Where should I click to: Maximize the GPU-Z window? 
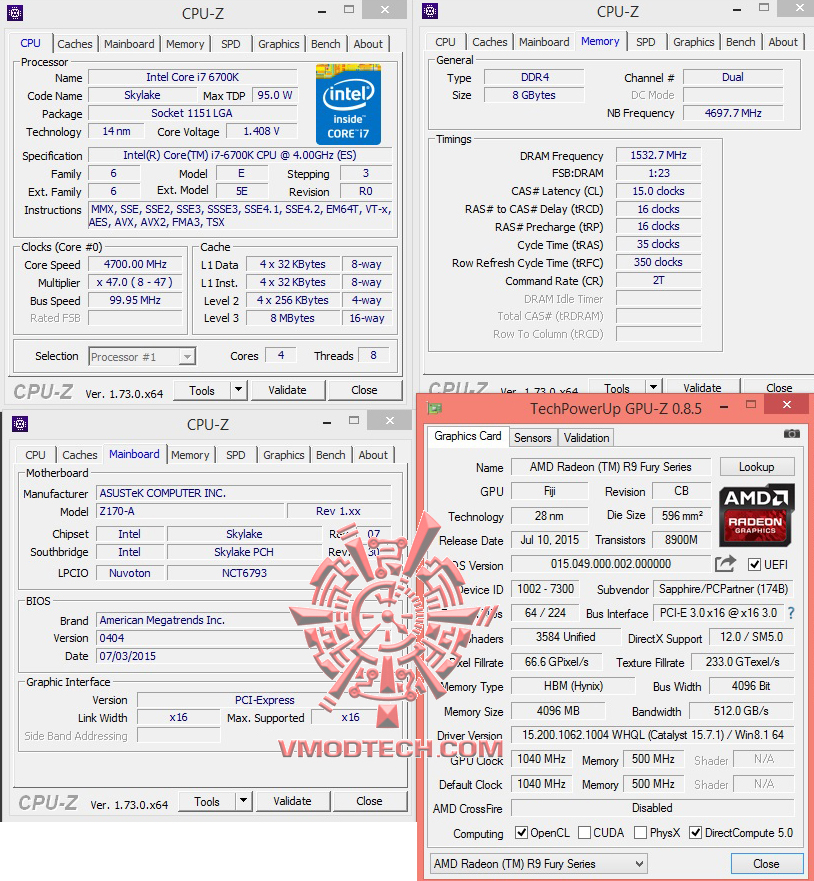pos(751,405)
